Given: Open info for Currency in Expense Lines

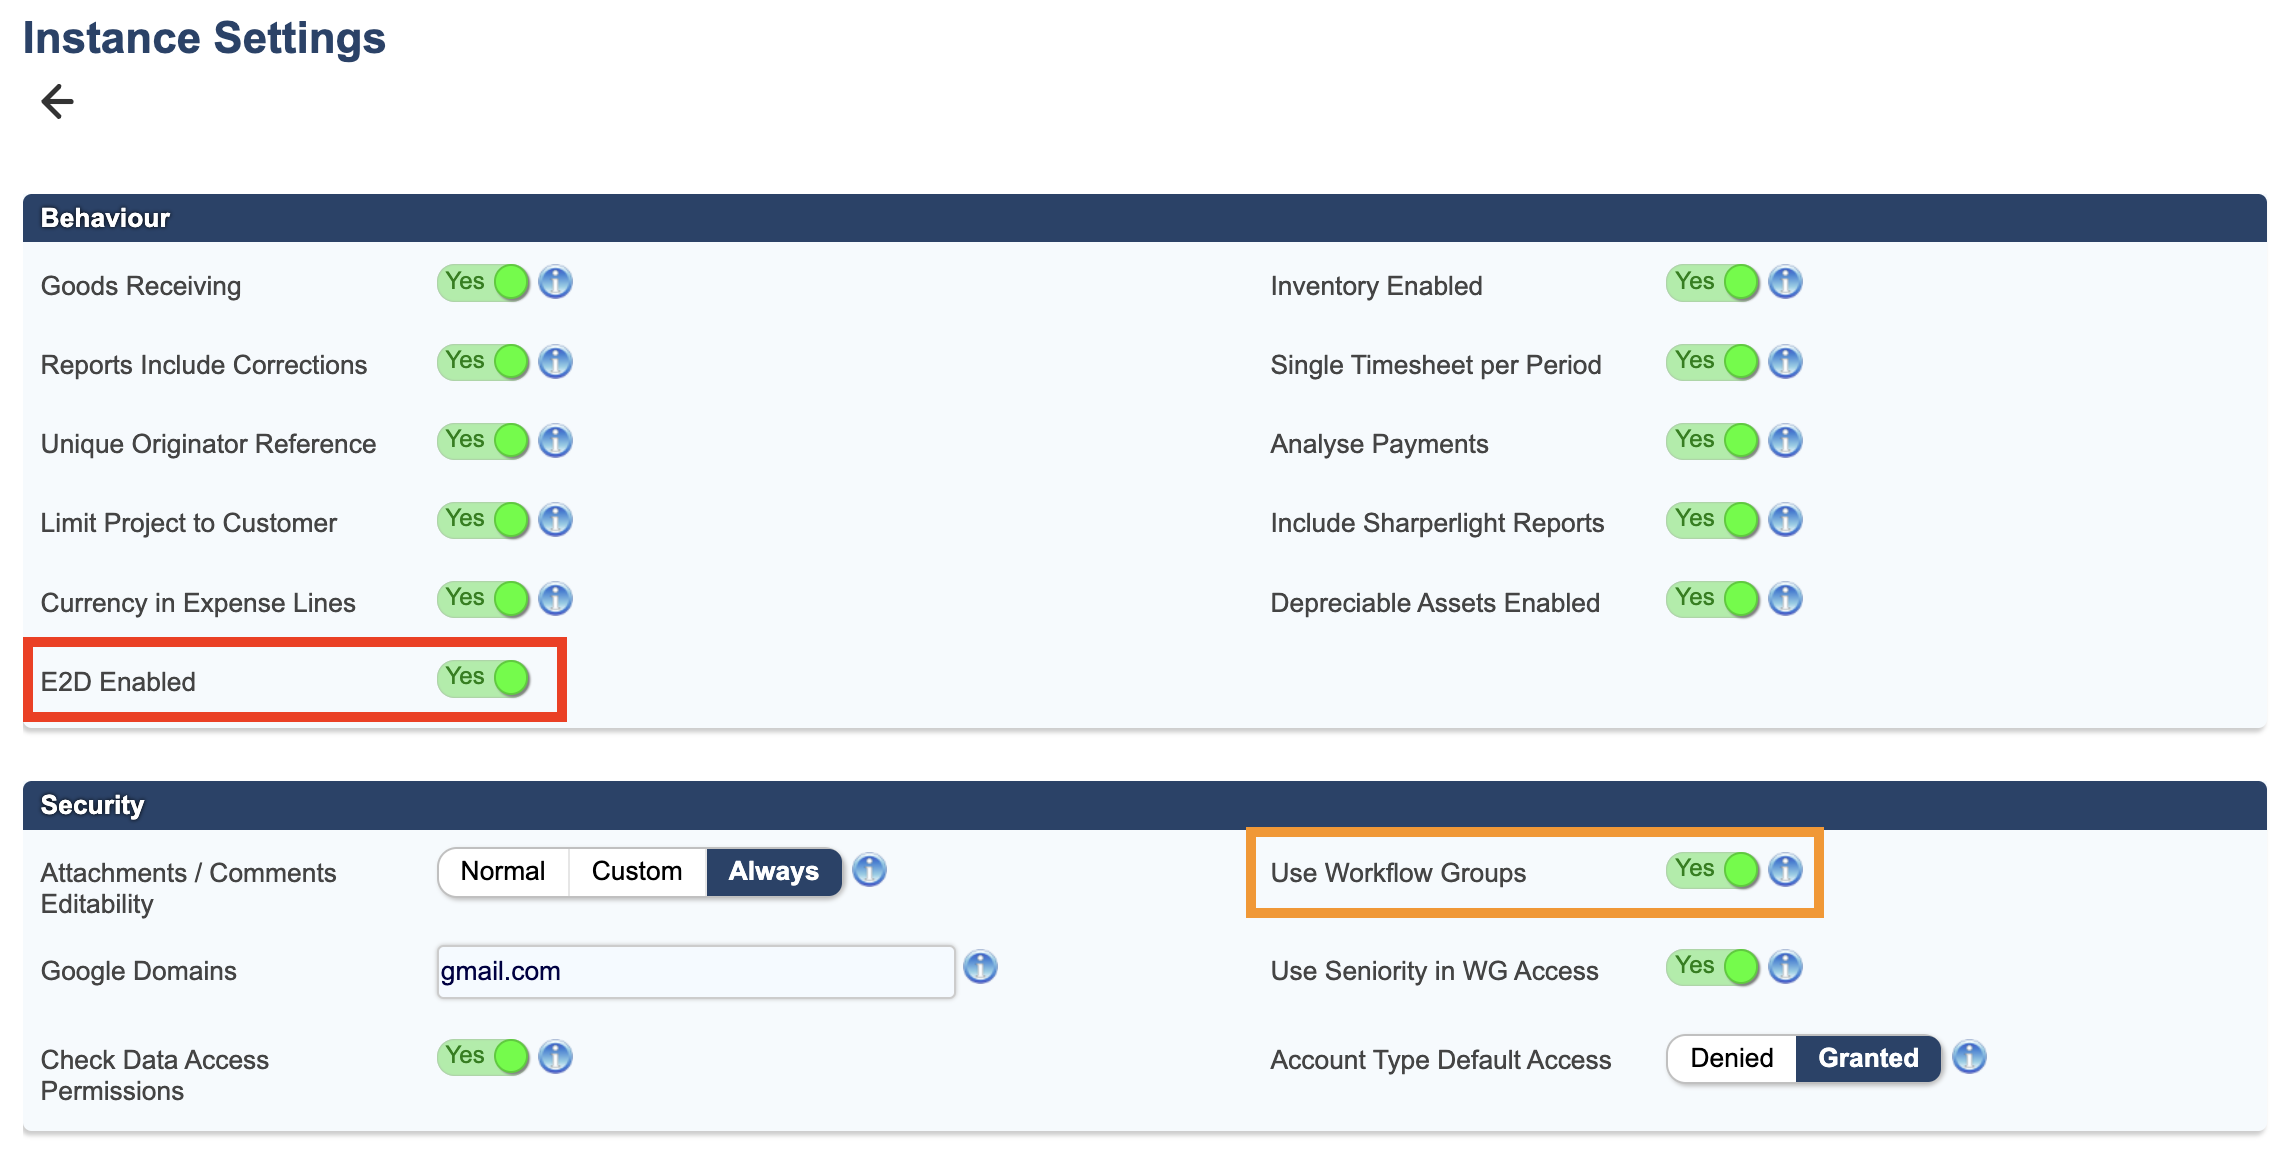Looking at the screenshot, I should click(555, 599).
